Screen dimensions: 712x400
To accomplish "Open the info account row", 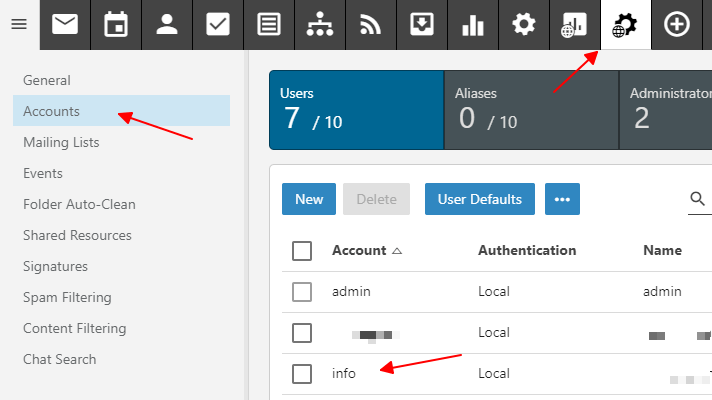I will coord(497,374).
